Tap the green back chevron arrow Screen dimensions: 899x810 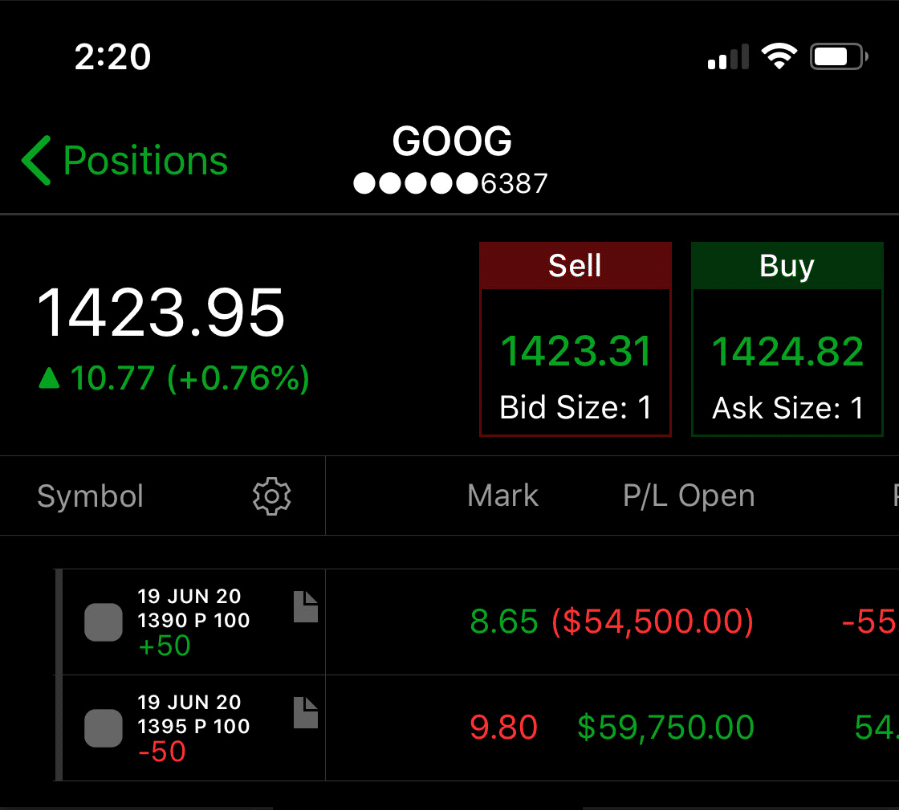37,161
